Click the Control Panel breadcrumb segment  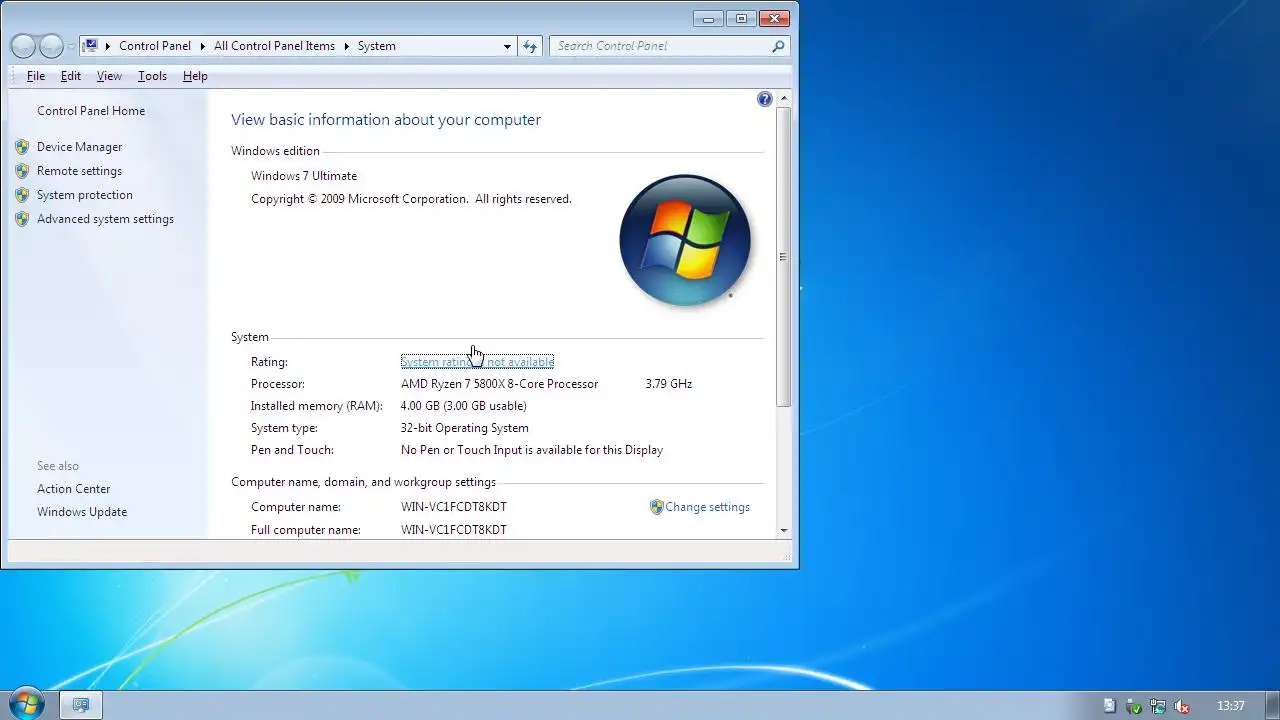pyautogui.click(x=154, y=46)
